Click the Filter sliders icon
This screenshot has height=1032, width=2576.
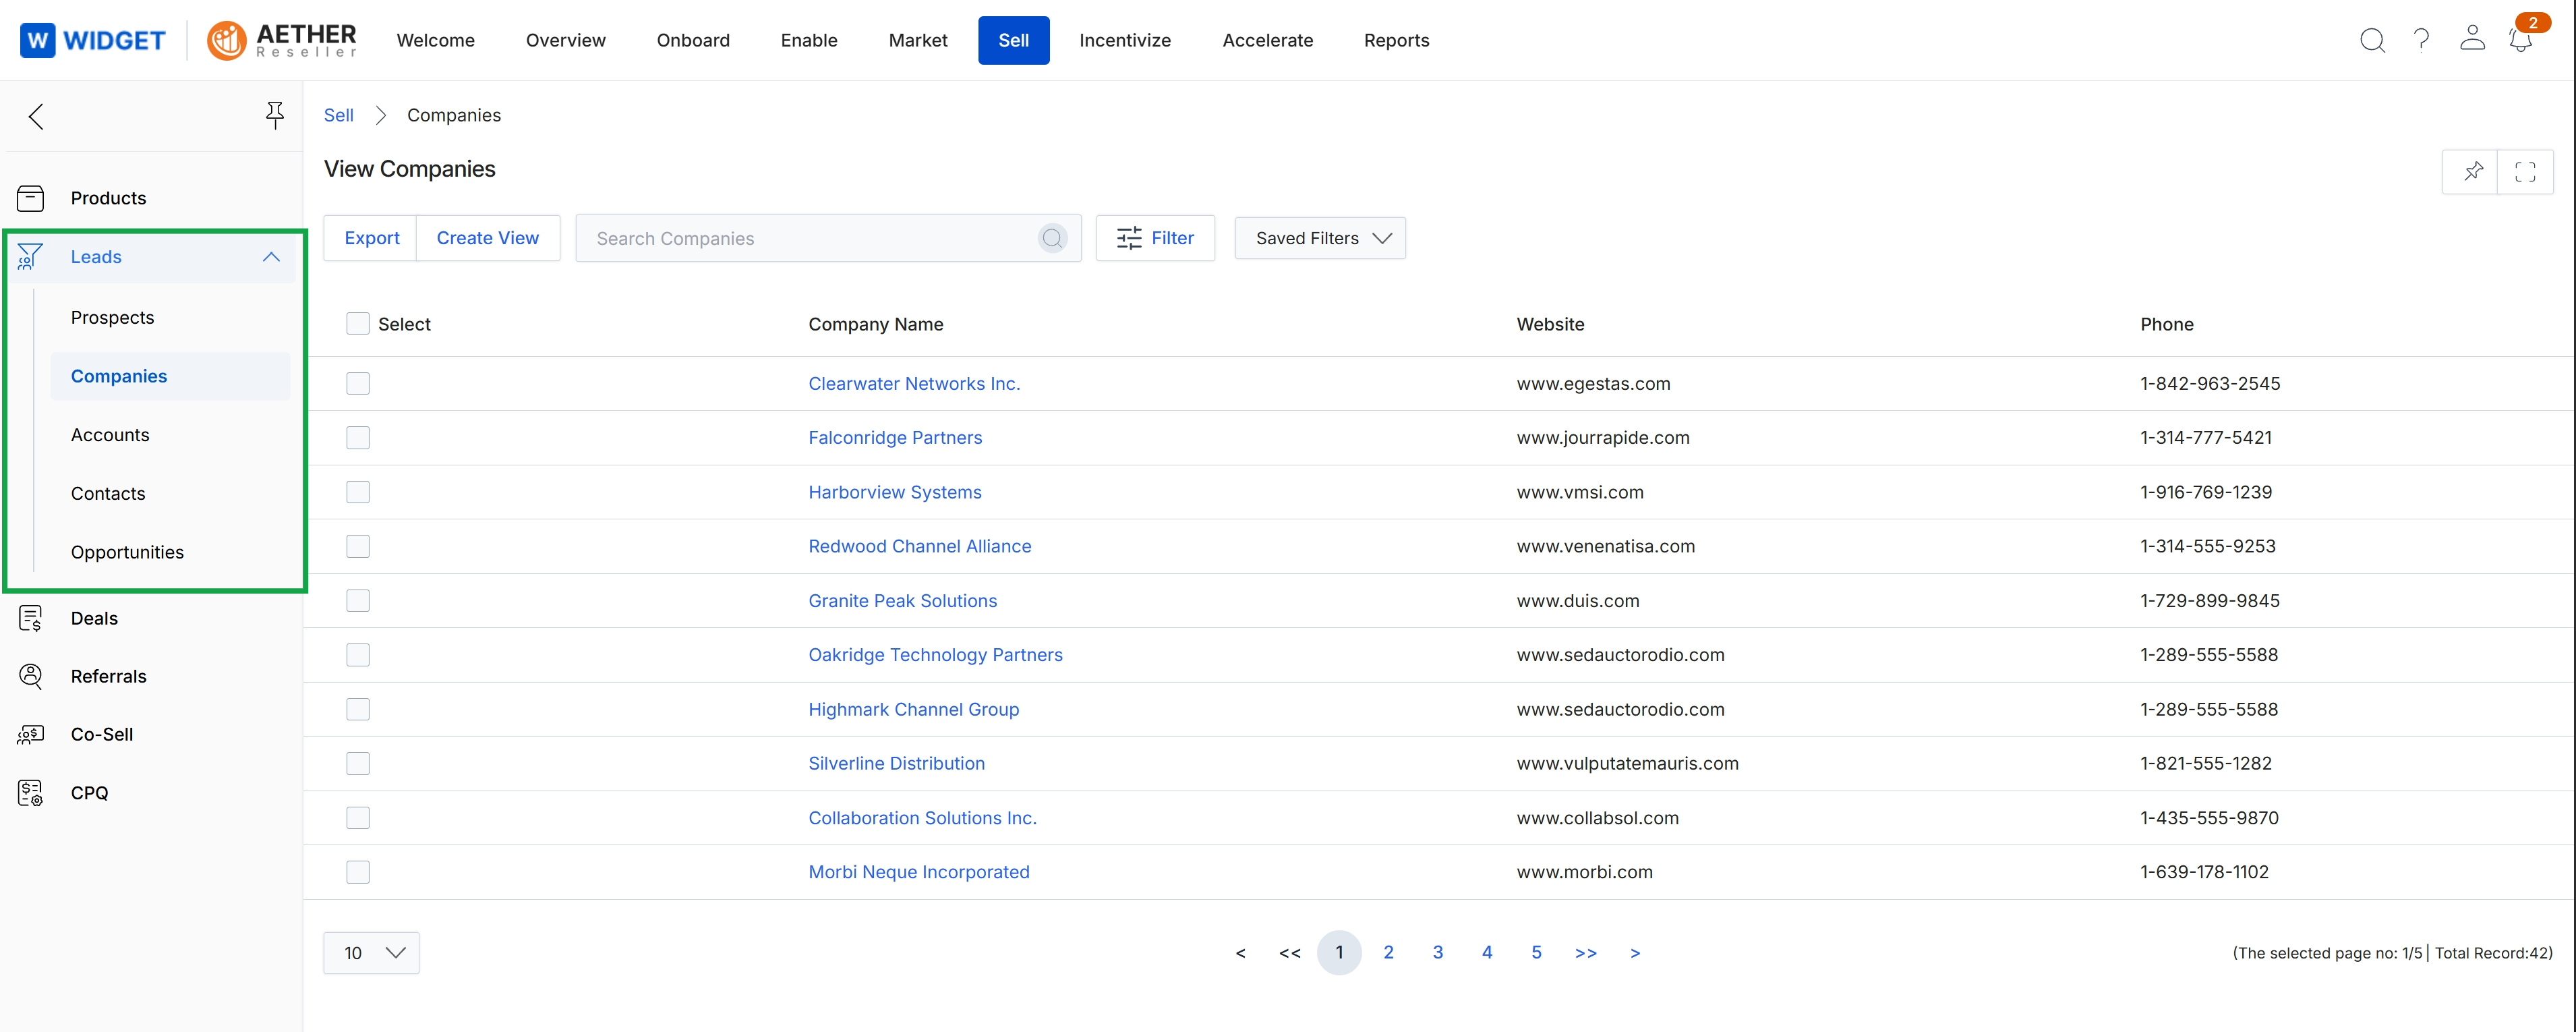pyautogui.click(x=1129, y=238)
